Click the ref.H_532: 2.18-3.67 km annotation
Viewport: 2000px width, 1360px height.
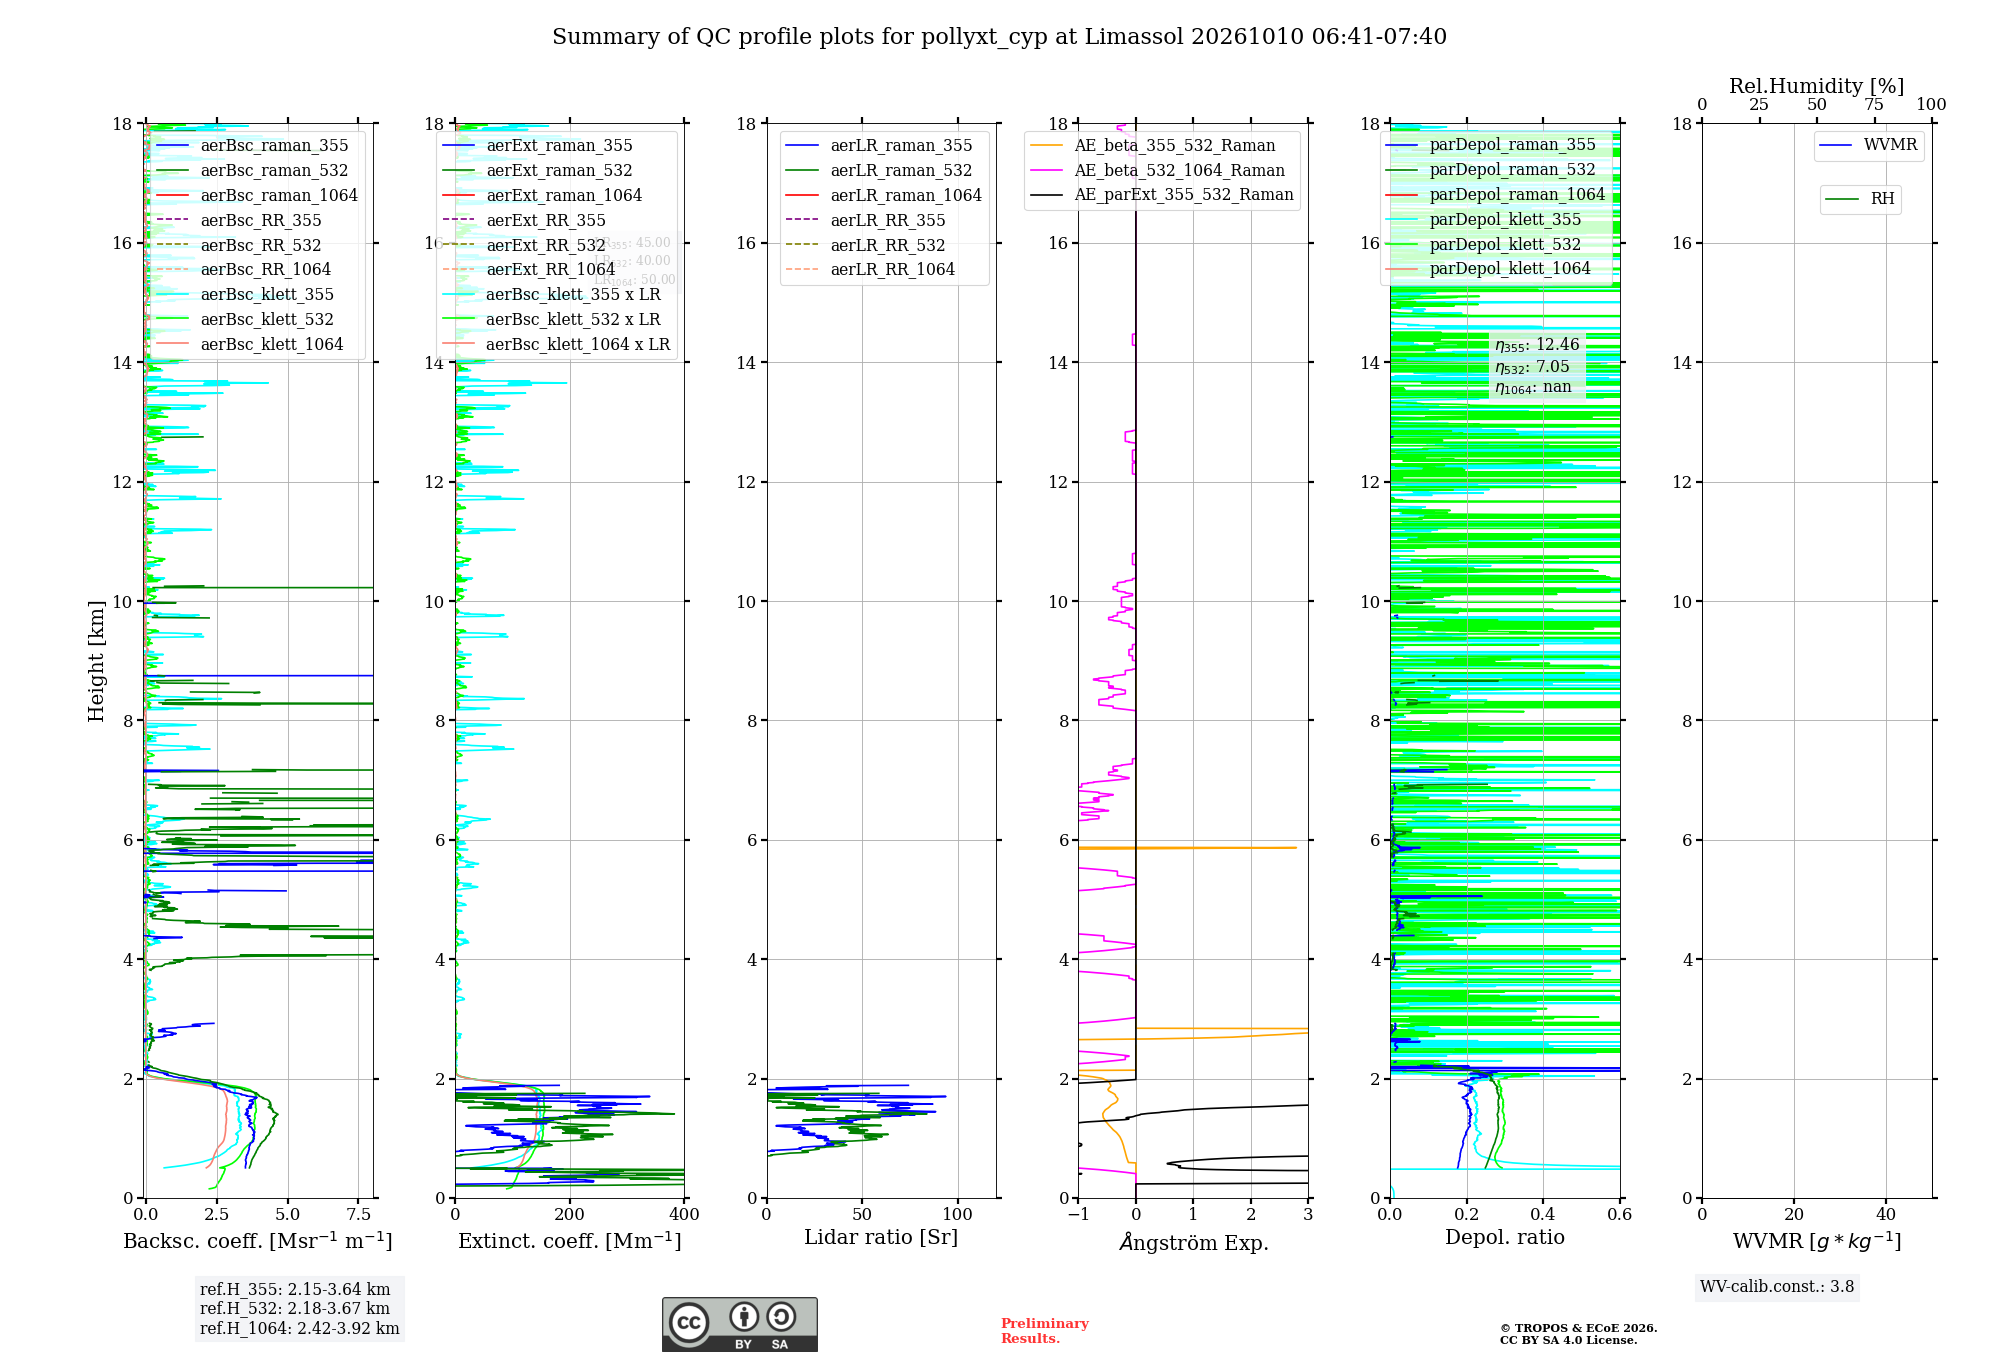(295, 1308)
